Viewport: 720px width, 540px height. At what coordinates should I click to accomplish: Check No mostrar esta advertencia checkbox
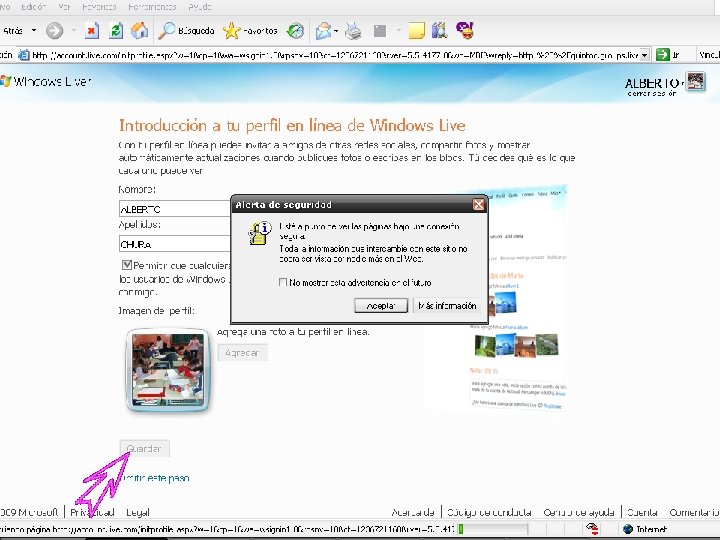coord(283,282)
